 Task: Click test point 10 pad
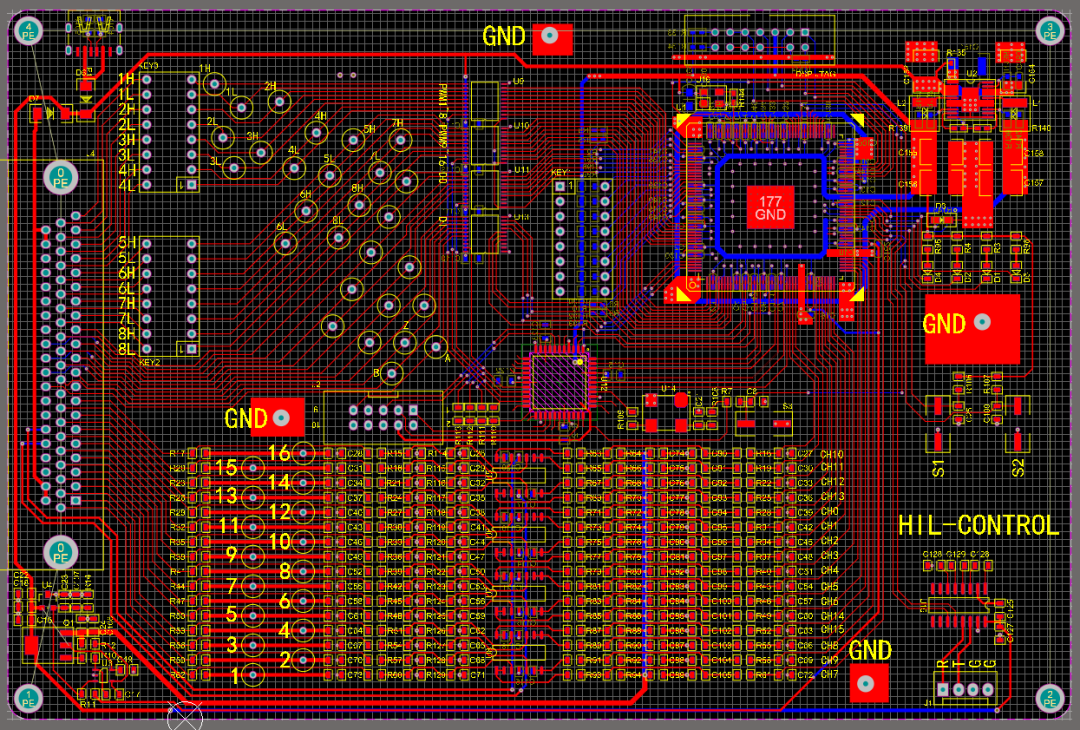click(x=303, y=542)
